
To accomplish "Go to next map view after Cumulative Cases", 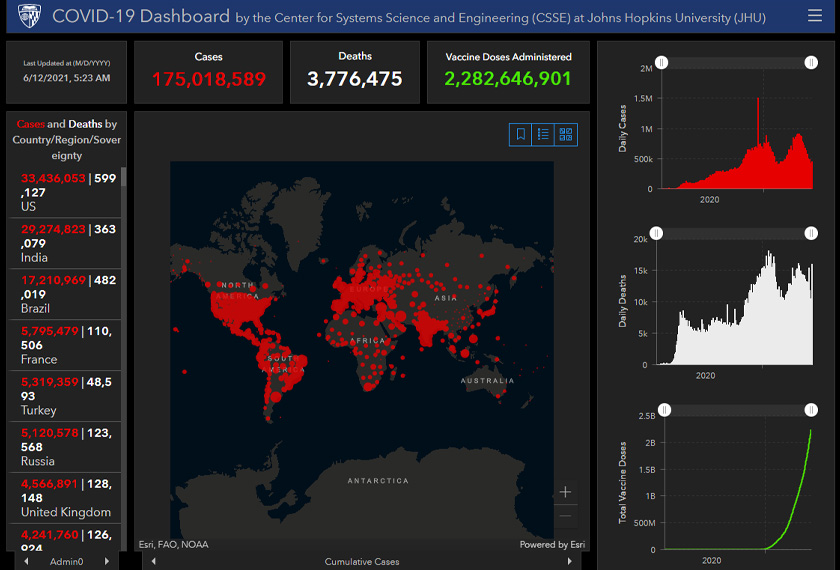I will (569, 562).
